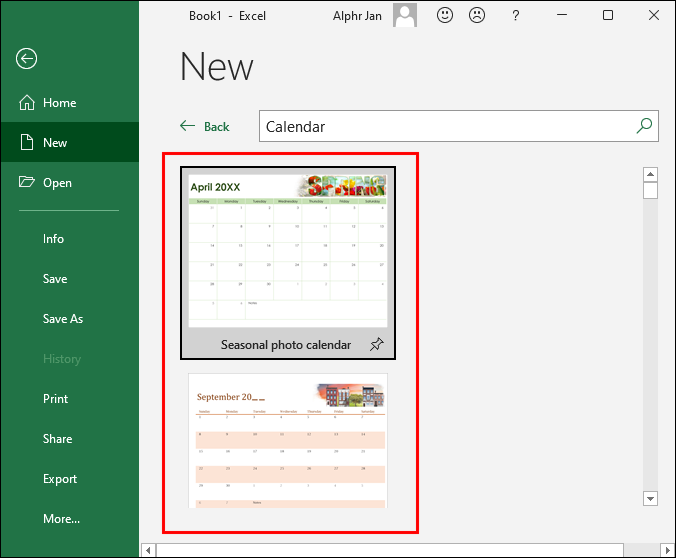Click the Alphr Jan account name
The image size is (676, 558).
(357, 16)
